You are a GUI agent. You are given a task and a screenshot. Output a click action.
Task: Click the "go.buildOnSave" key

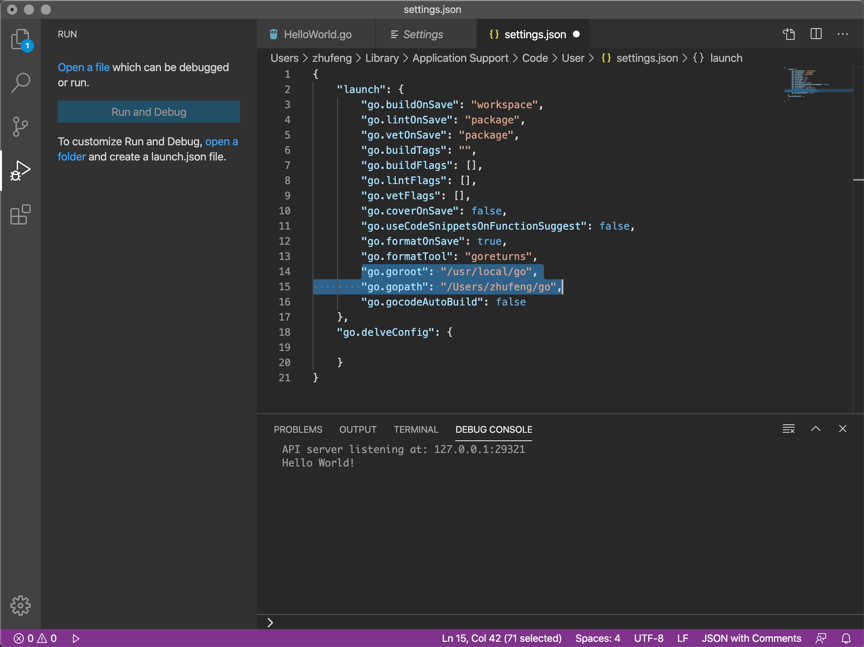409,105
